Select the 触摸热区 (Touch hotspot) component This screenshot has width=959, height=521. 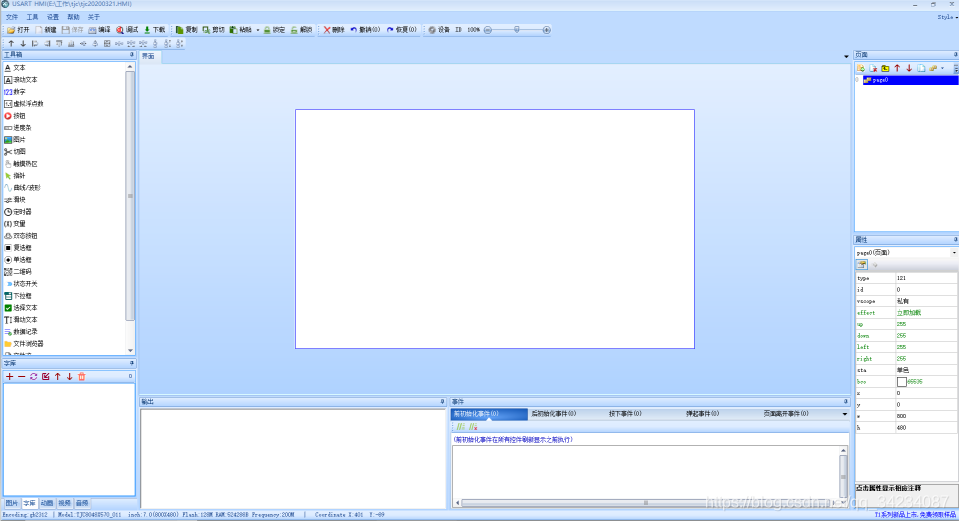21,164
